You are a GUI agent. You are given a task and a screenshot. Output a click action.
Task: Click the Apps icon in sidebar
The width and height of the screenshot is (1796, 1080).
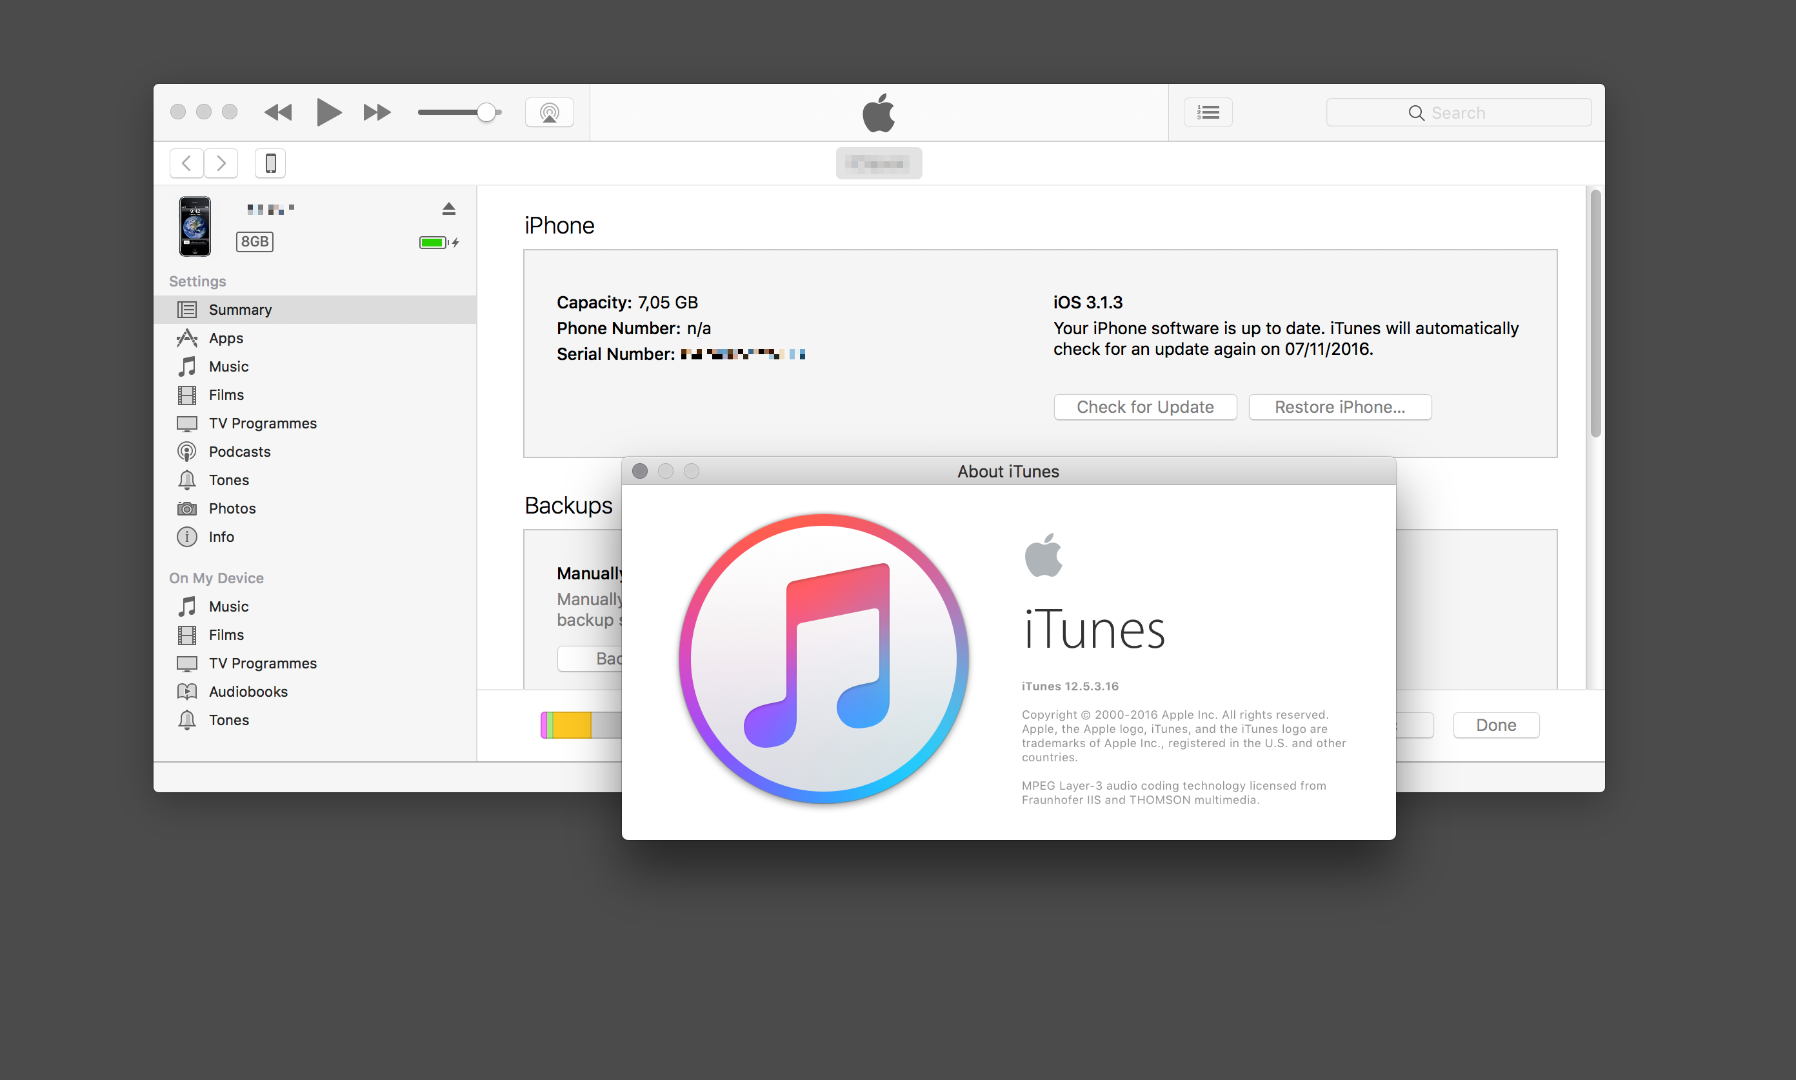tap(187, 338)
